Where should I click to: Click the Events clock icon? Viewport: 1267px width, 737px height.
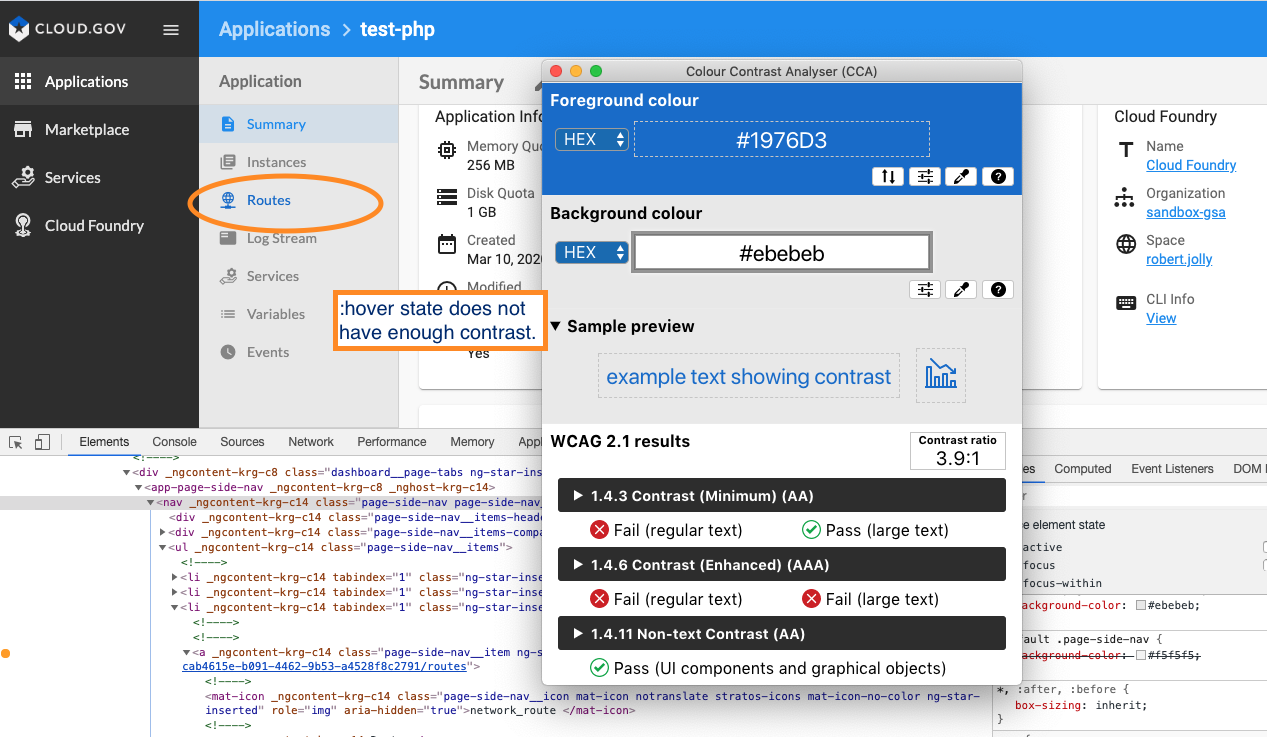(x=228, y=352)
